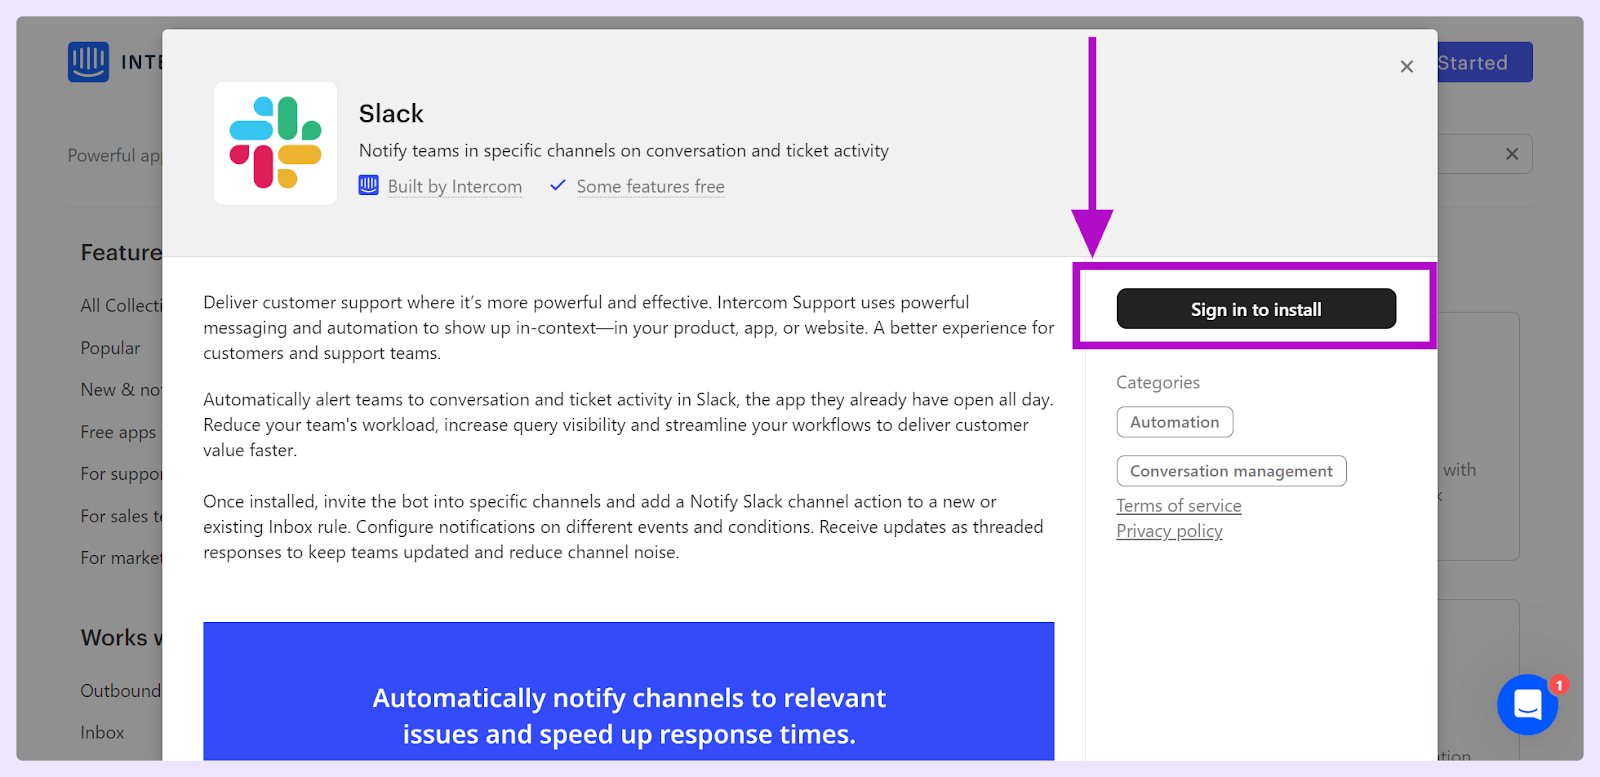
Task: Select For marketing sidebar item
Action: [x=121, y=558]
